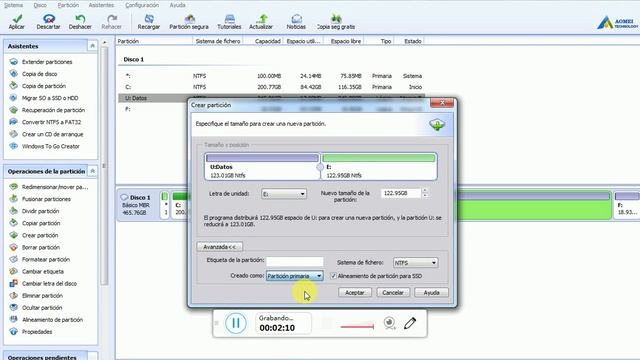The height and width of the screenshot is (360, 640).
Task: Select Alineamiento de partición operation
Action: pos(52,320)
